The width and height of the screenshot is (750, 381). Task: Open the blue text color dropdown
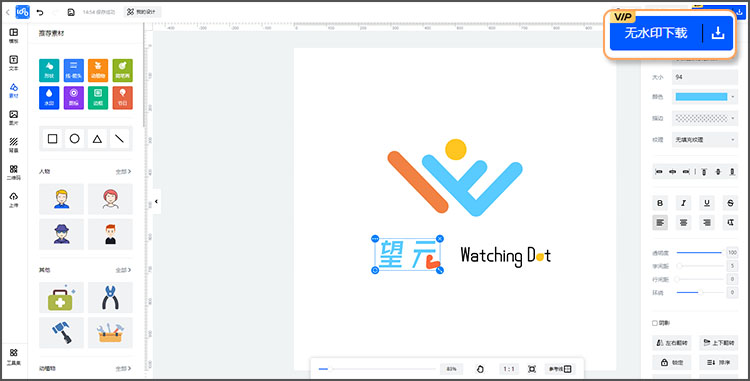click(x=705, y=97)
